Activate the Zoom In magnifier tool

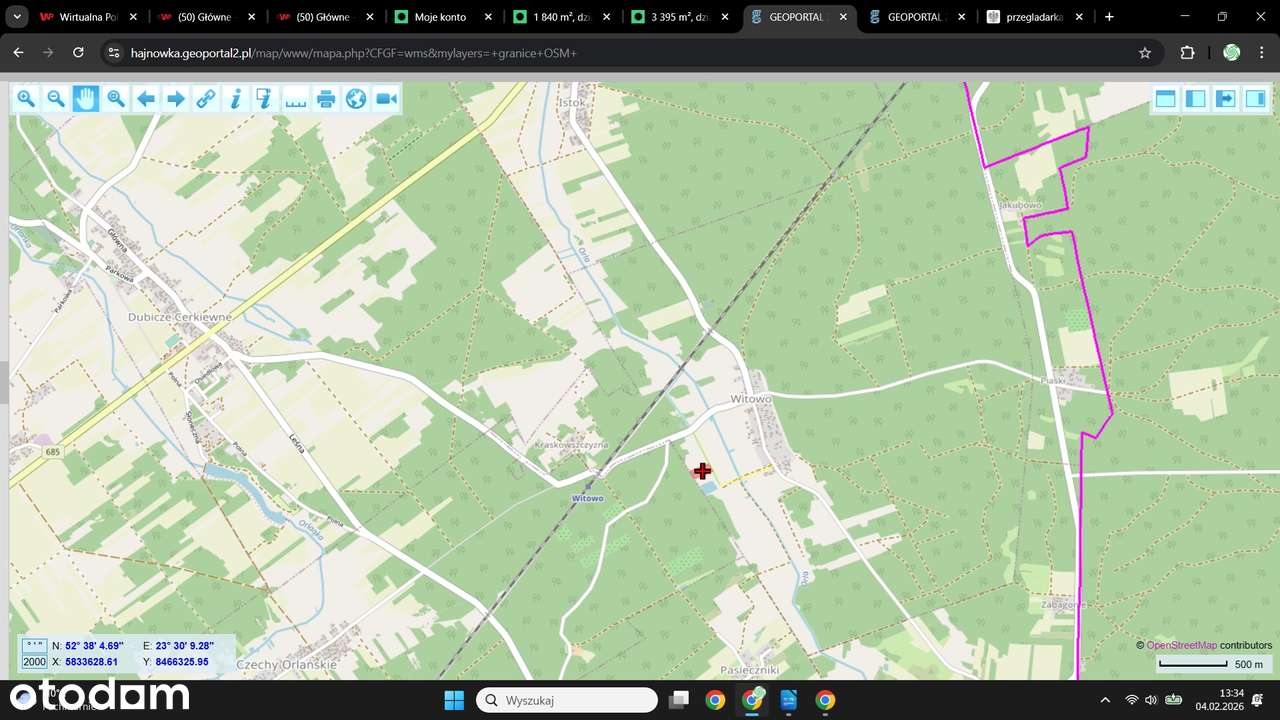26,98
